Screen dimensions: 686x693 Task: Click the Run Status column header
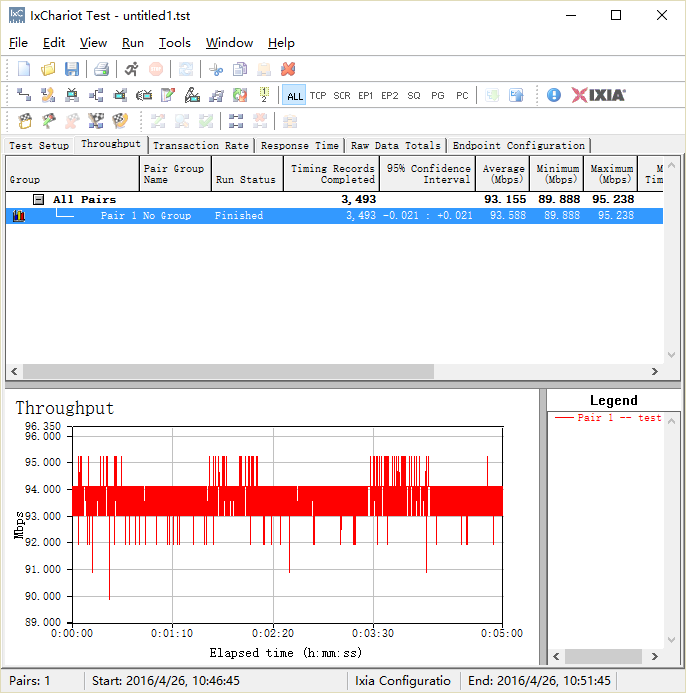click(247, 174)
